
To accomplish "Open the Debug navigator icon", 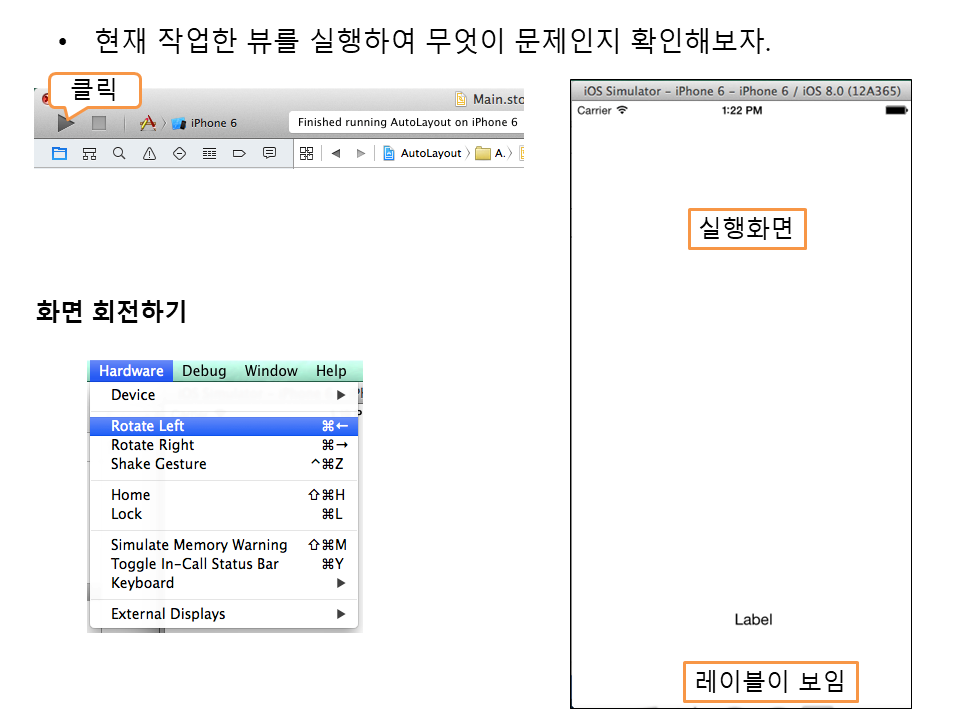I will (209, 153).
